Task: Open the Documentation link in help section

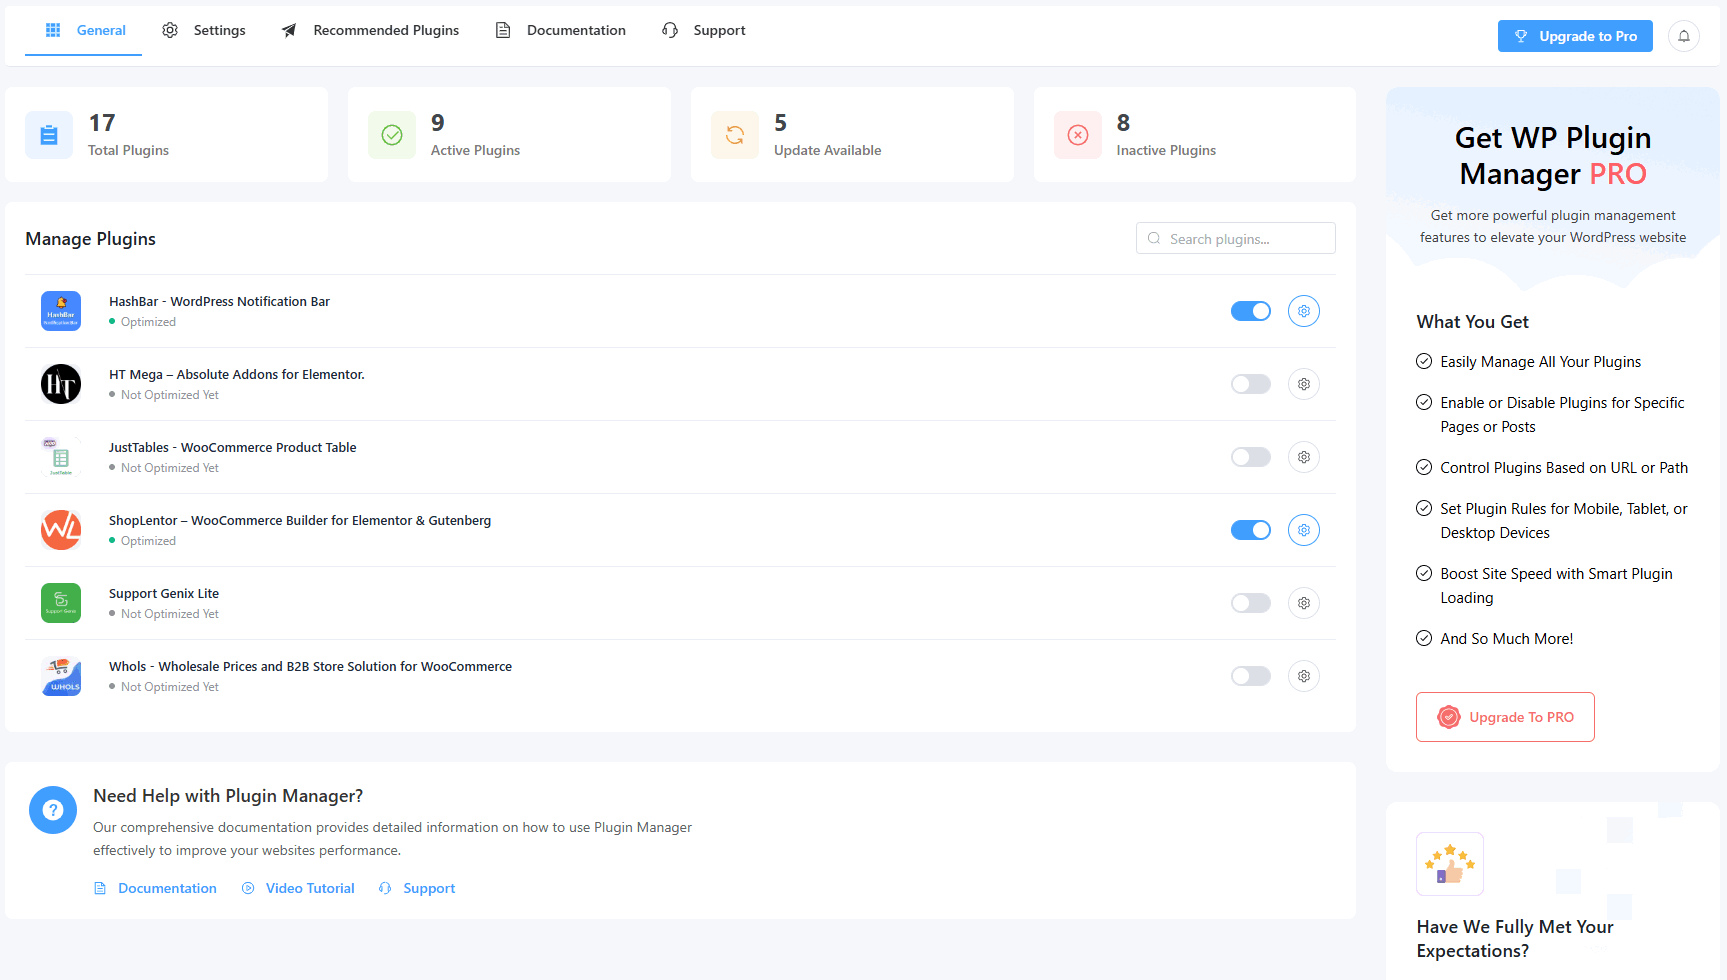Action: [x=155, y=888]
